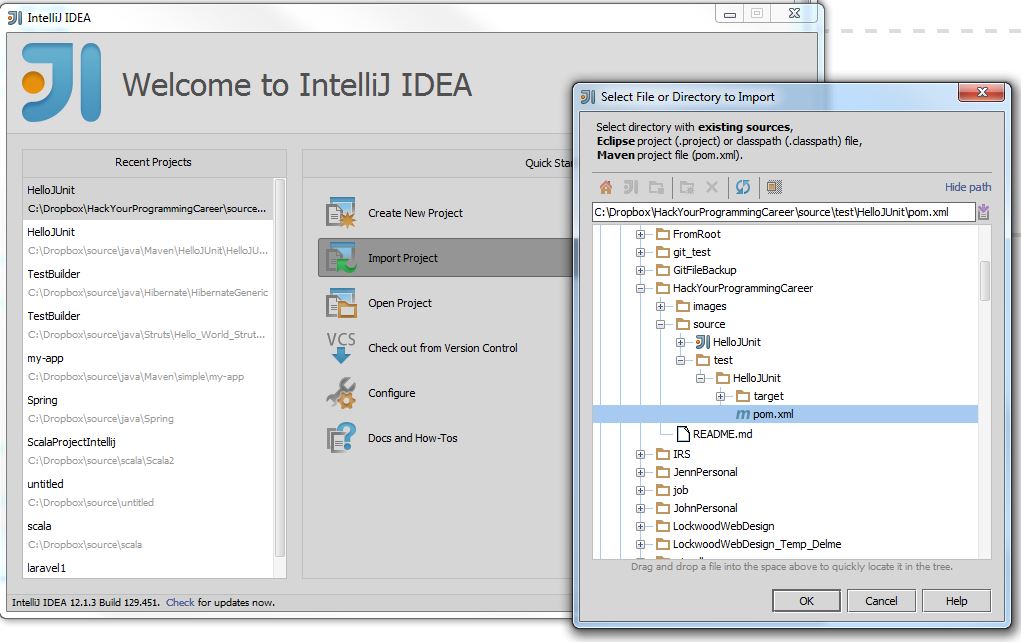Click the module directory toolbar icon
Image resolution: width=1021 pixels, height=642 pixels.
coord(656,188)
